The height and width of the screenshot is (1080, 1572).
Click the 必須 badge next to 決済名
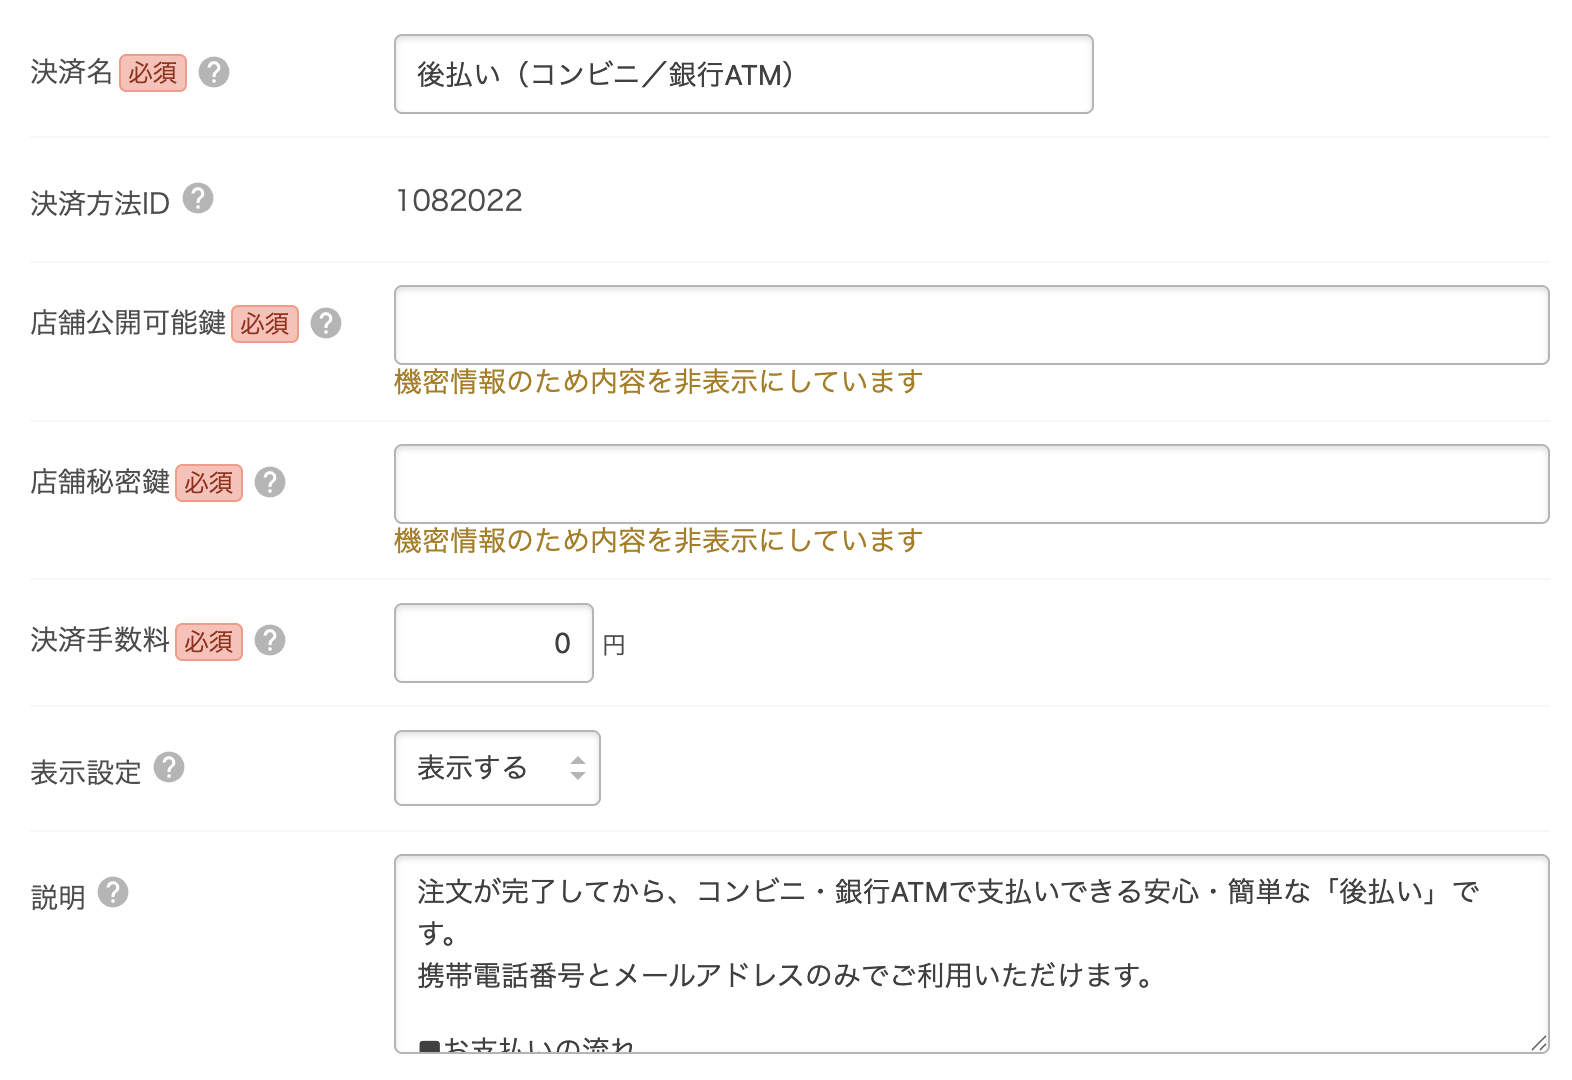click(152, 71)
